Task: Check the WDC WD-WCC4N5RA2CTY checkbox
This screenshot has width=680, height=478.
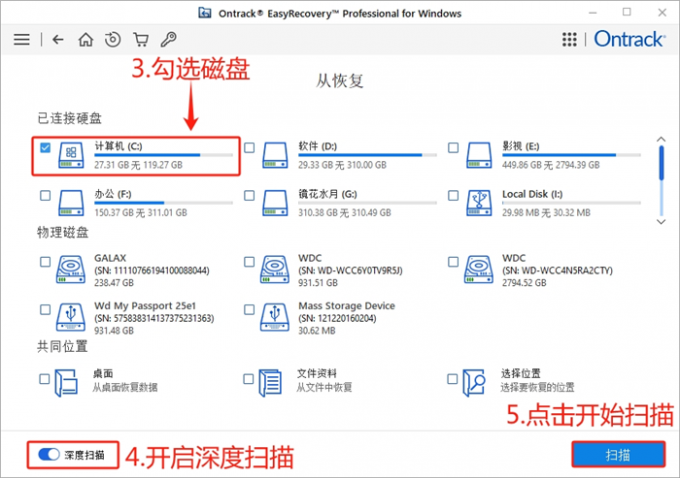Action: point(453,262)
